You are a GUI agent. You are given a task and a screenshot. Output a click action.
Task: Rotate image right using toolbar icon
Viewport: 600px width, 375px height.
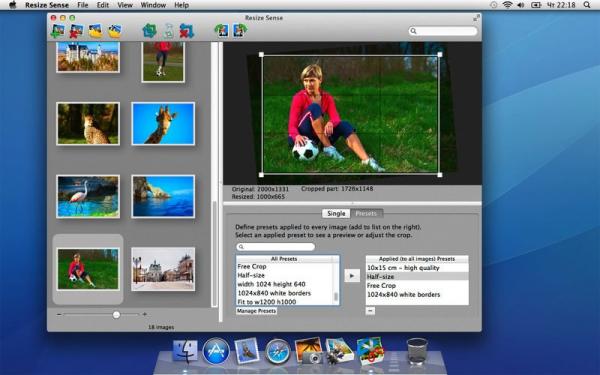(x=240, y=30)
